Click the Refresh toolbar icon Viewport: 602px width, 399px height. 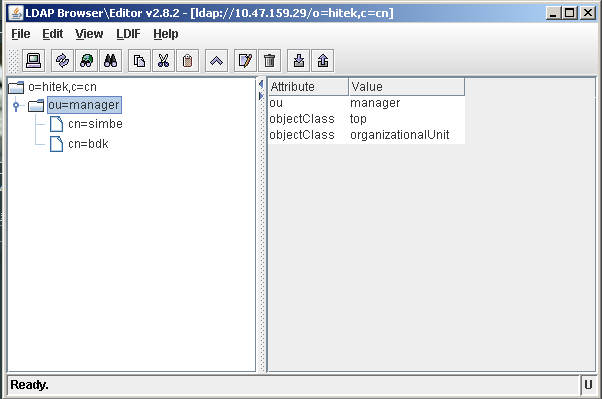86,61
